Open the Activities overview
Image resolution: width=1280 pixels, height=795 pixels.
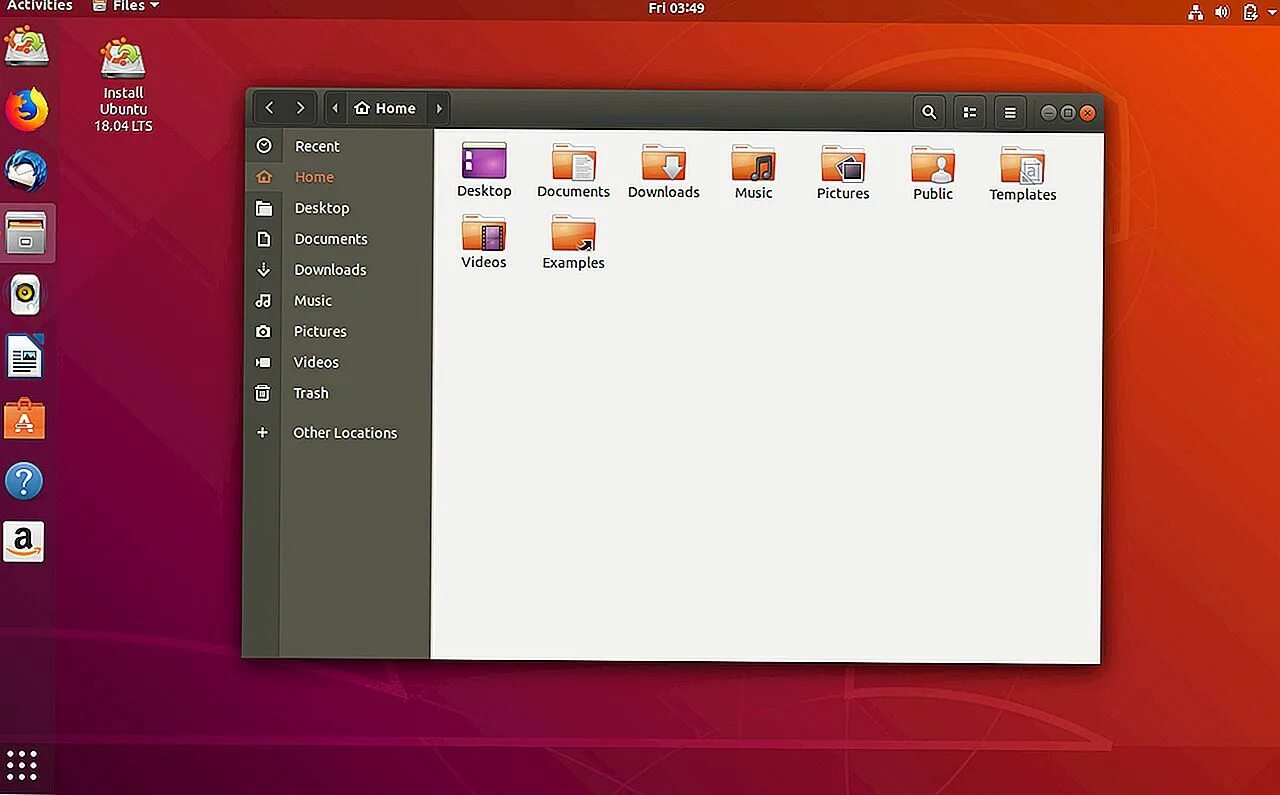pos(40,6)
